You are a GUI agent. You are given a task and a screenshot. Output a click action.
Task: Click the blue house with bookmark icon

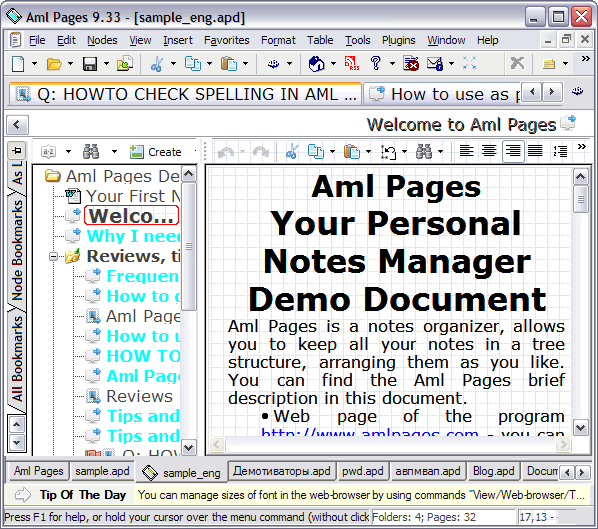(x=317, y=63)
